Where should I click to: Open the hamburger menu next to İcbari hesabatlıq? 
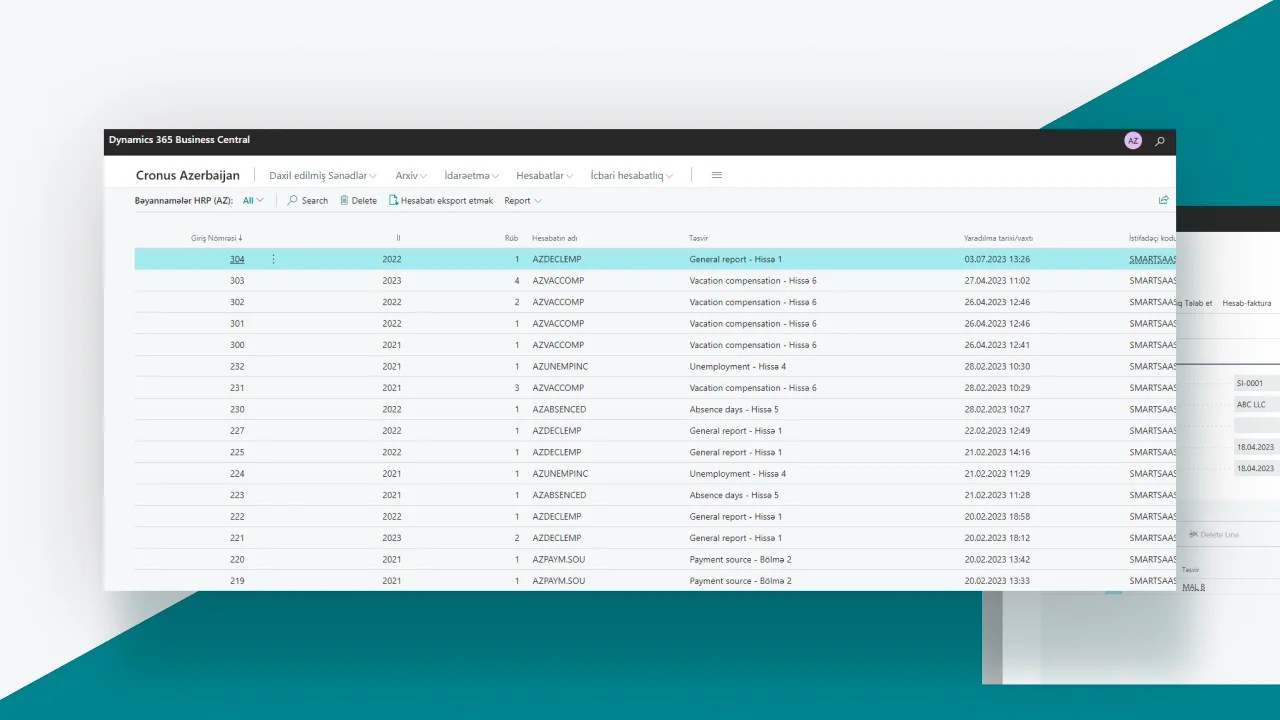click(x=716, y=174)
